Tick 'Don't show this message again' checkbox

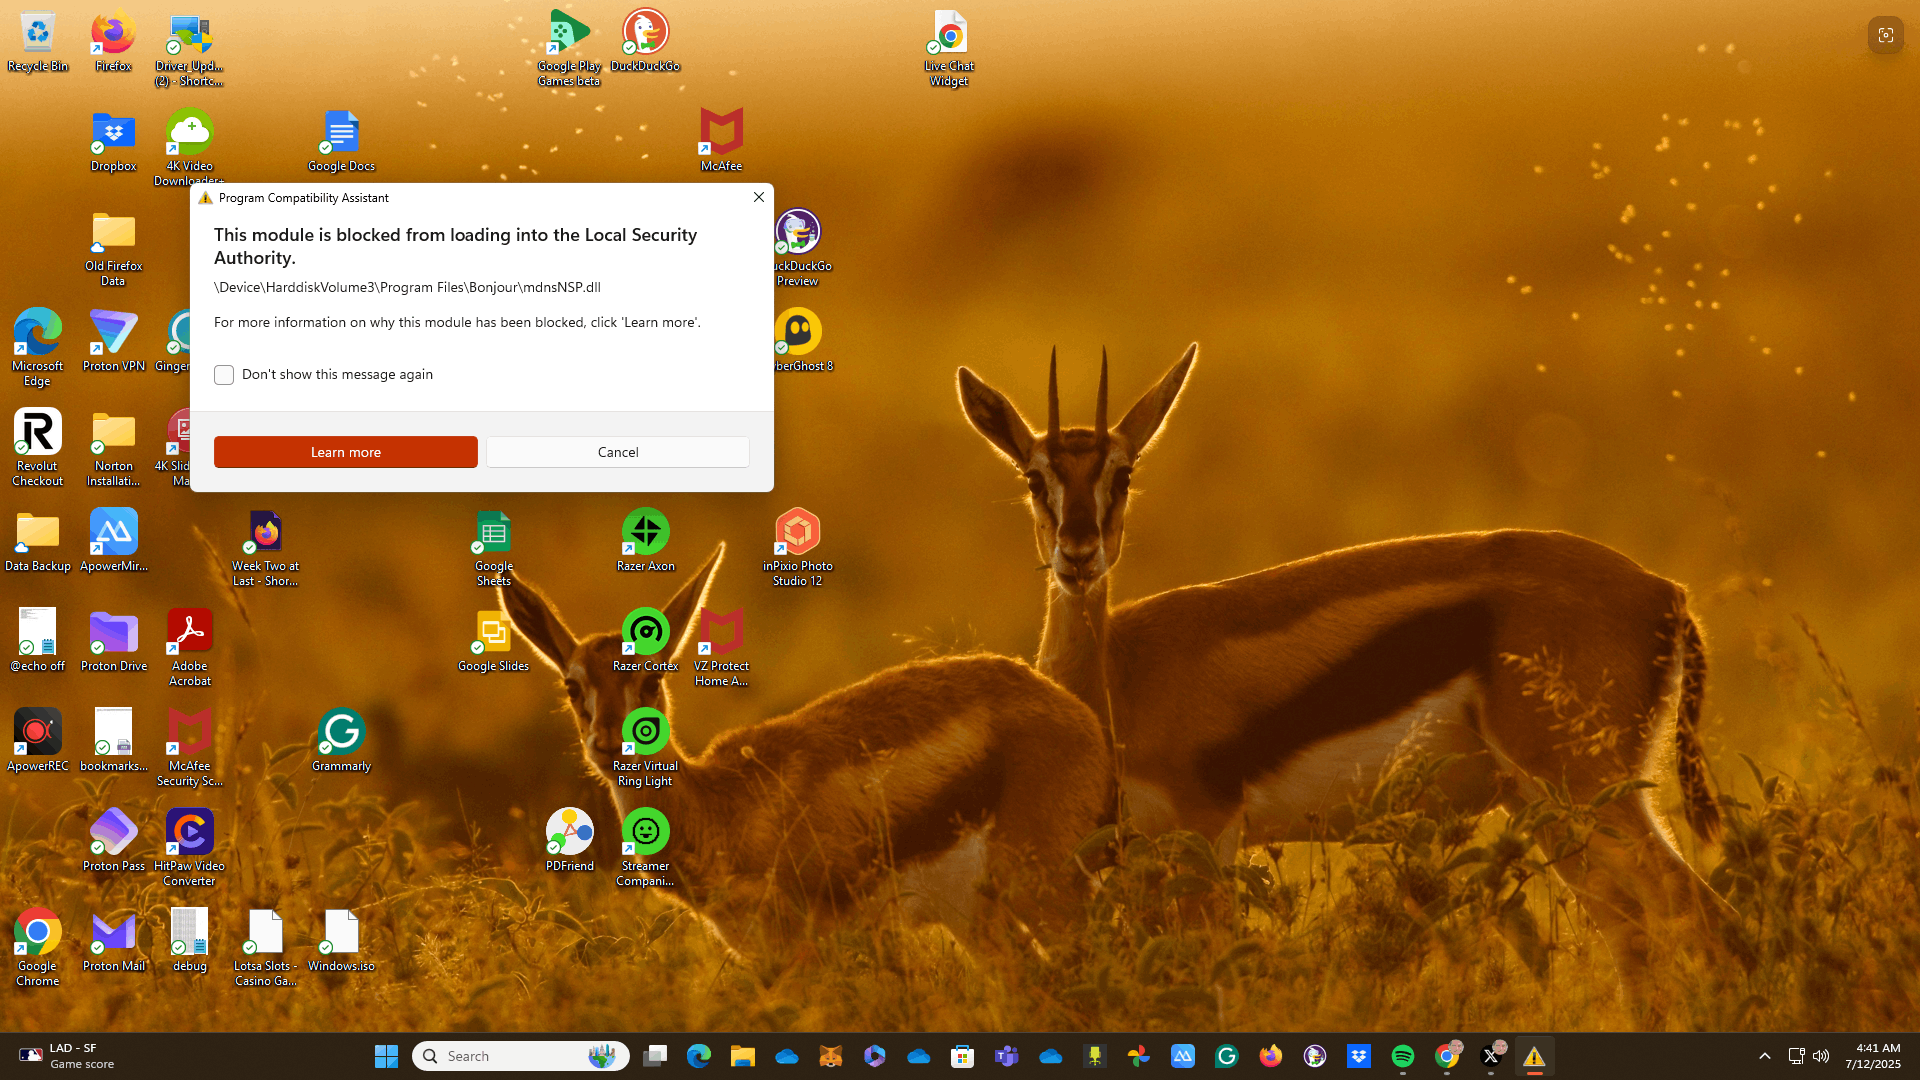click(x=224, y=375)
